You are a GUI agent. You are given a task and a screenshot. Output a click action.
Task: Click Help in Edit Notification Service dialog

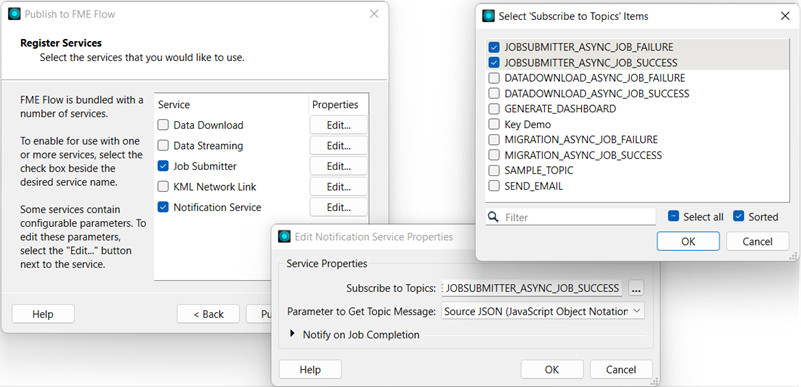pos(310,370)
